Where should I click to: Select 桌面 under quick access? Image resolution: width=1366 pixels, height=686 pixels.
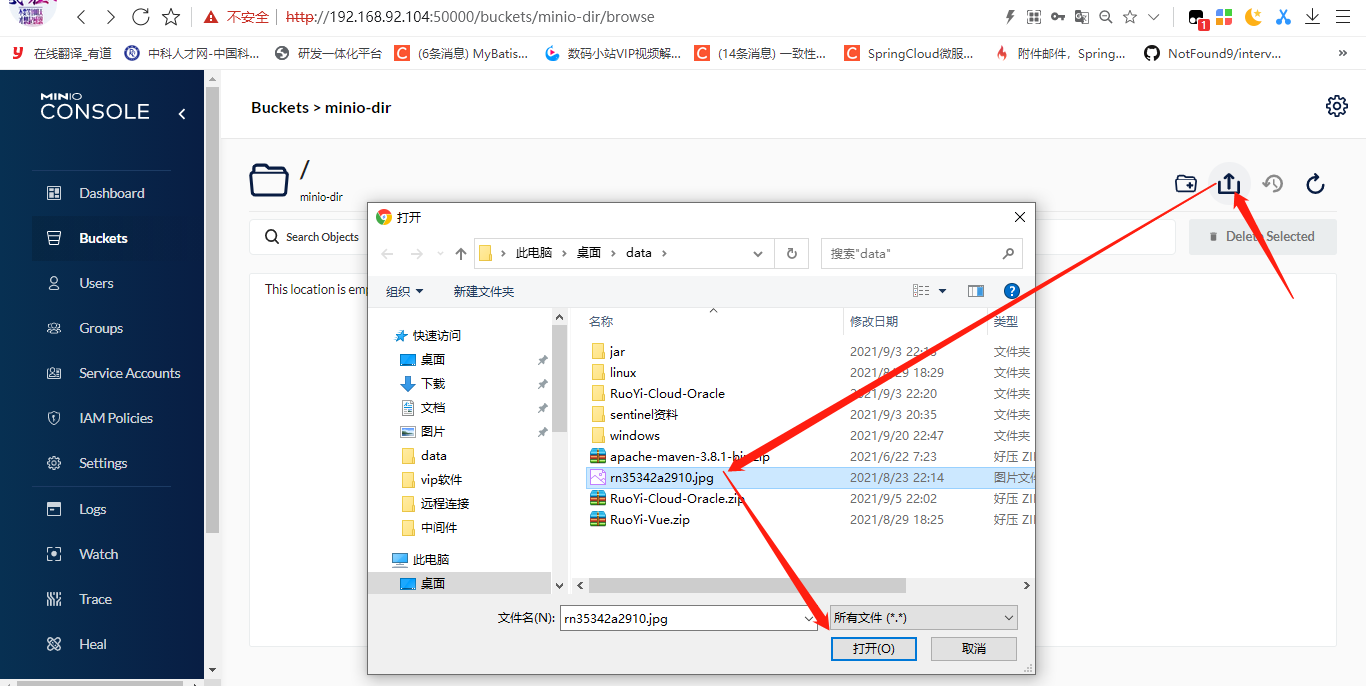pyautogui.click(x=432, y=359)
